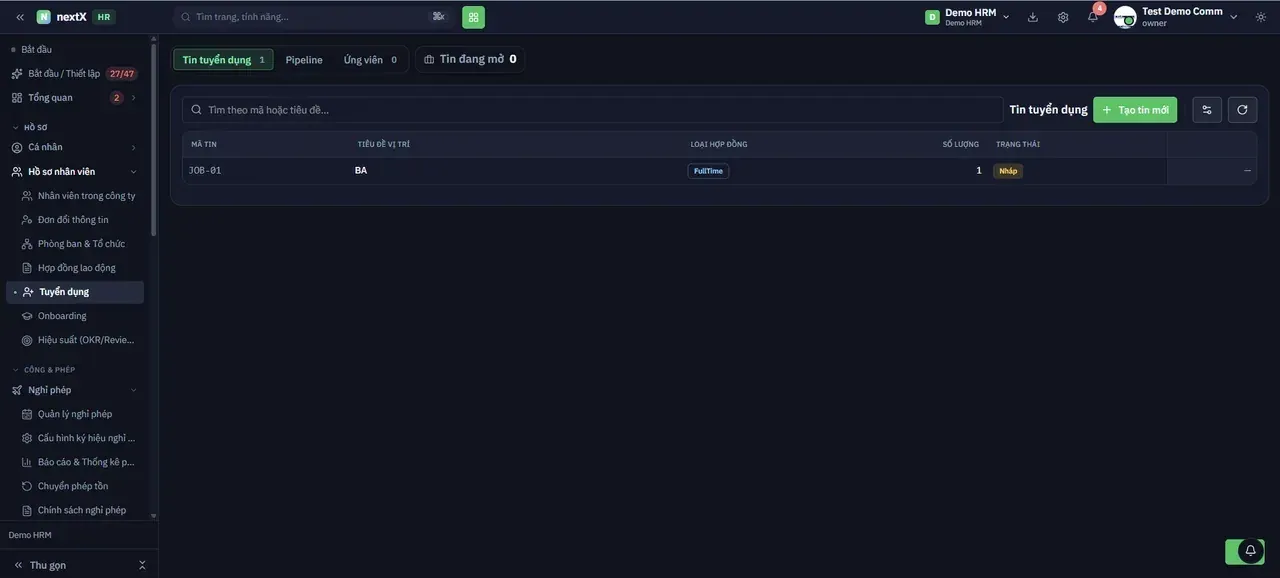Switch to the Pipeline tab
Image resolution: width=1280 pixels, height=578 pixels.
point(304,60)
